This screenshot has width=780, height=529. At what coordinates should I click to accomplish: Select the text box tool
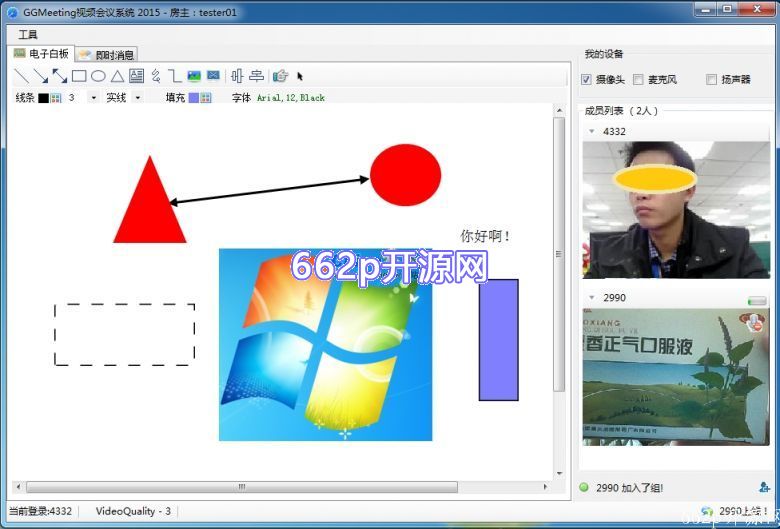pos(136,76)
